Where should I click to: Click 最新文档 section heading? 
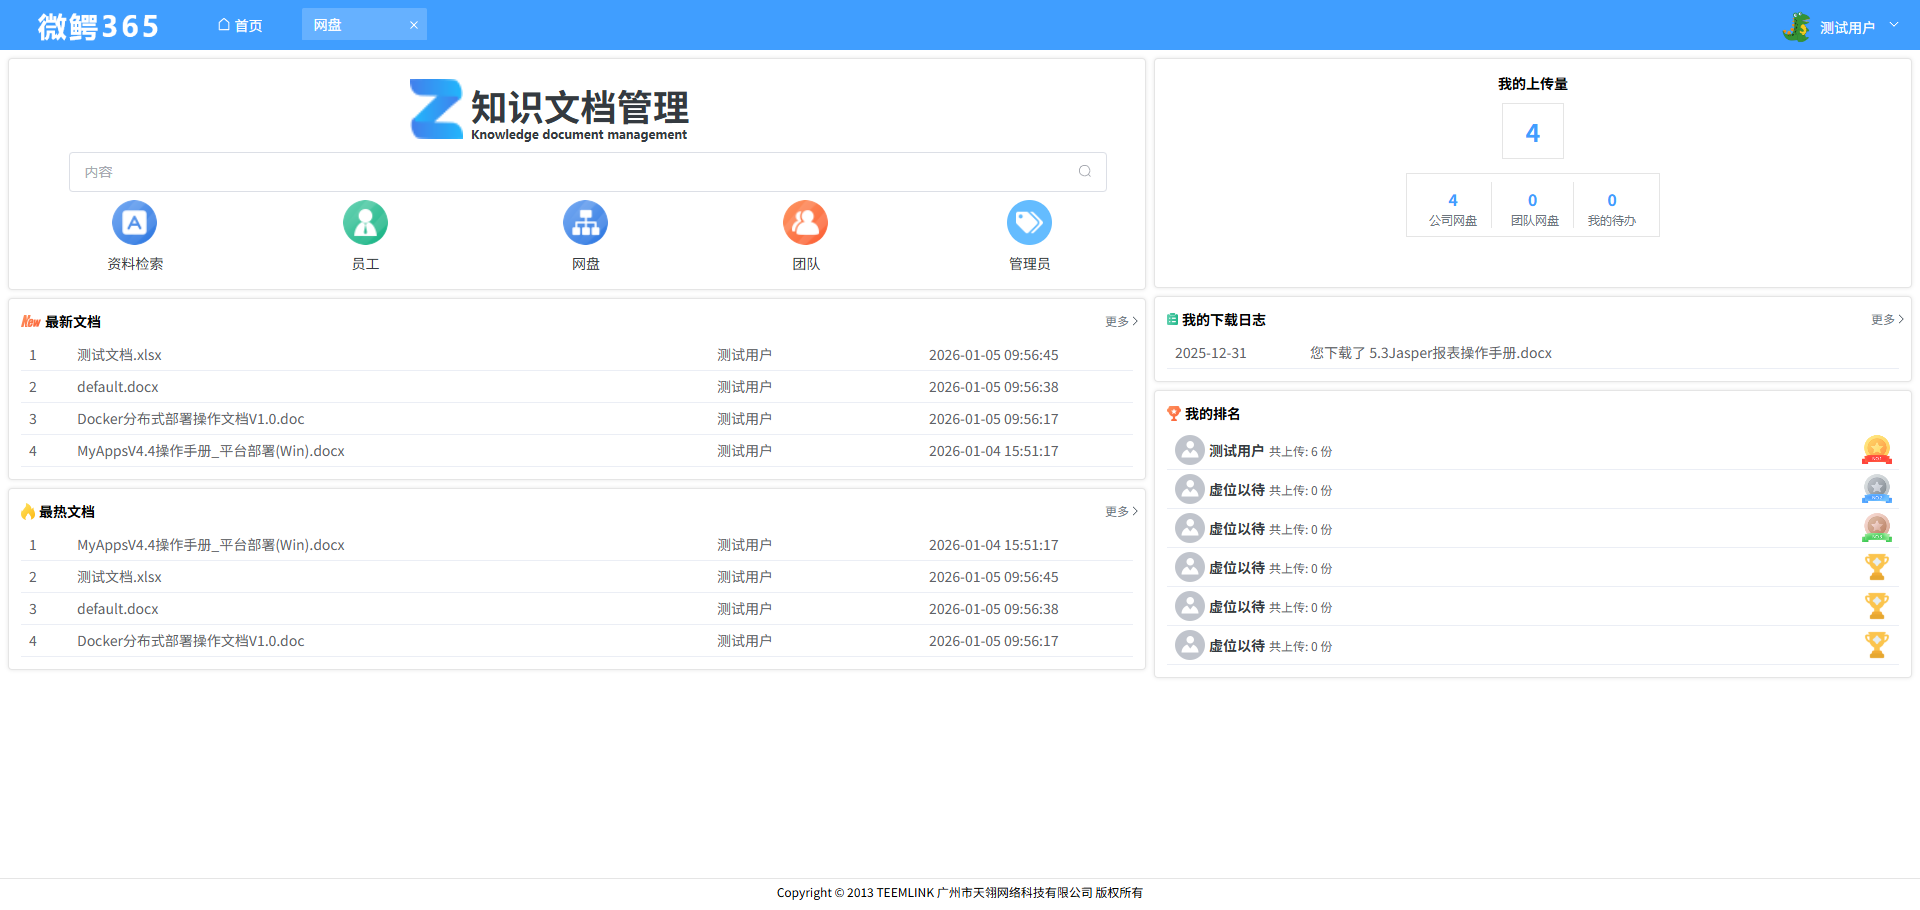pos(73,321)
